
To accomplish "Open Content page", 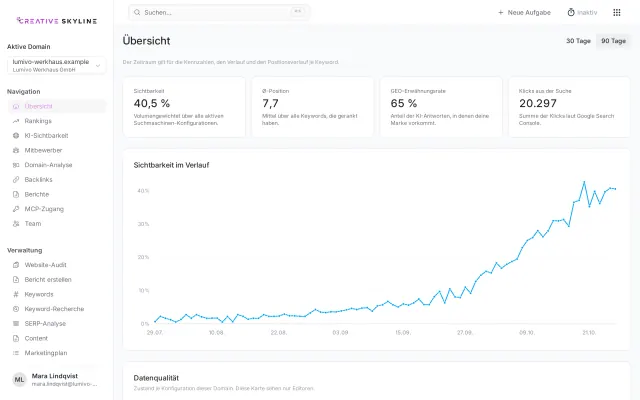I will click(x=57, y=339).
